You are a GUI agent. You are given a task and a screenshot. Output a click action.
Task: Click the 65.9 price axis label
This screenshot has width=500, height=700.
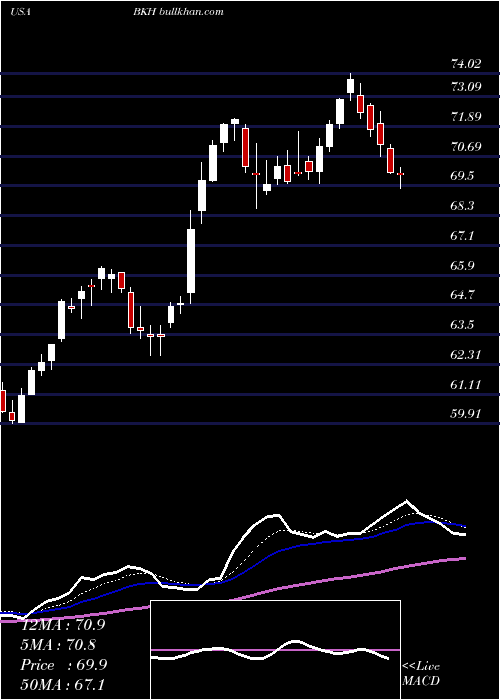pos(462,266)
